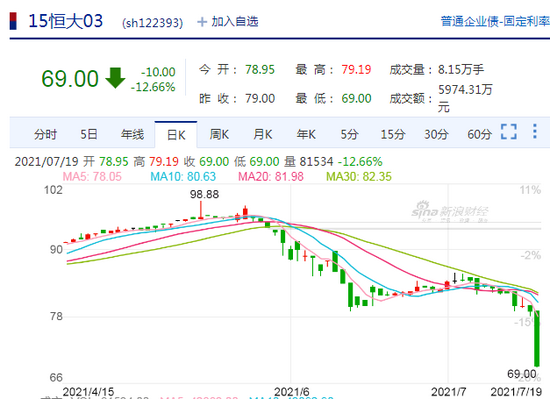
Task: Click the MA20: 81.98 legend
Action: pyautogui.click(x=271, y=176)
